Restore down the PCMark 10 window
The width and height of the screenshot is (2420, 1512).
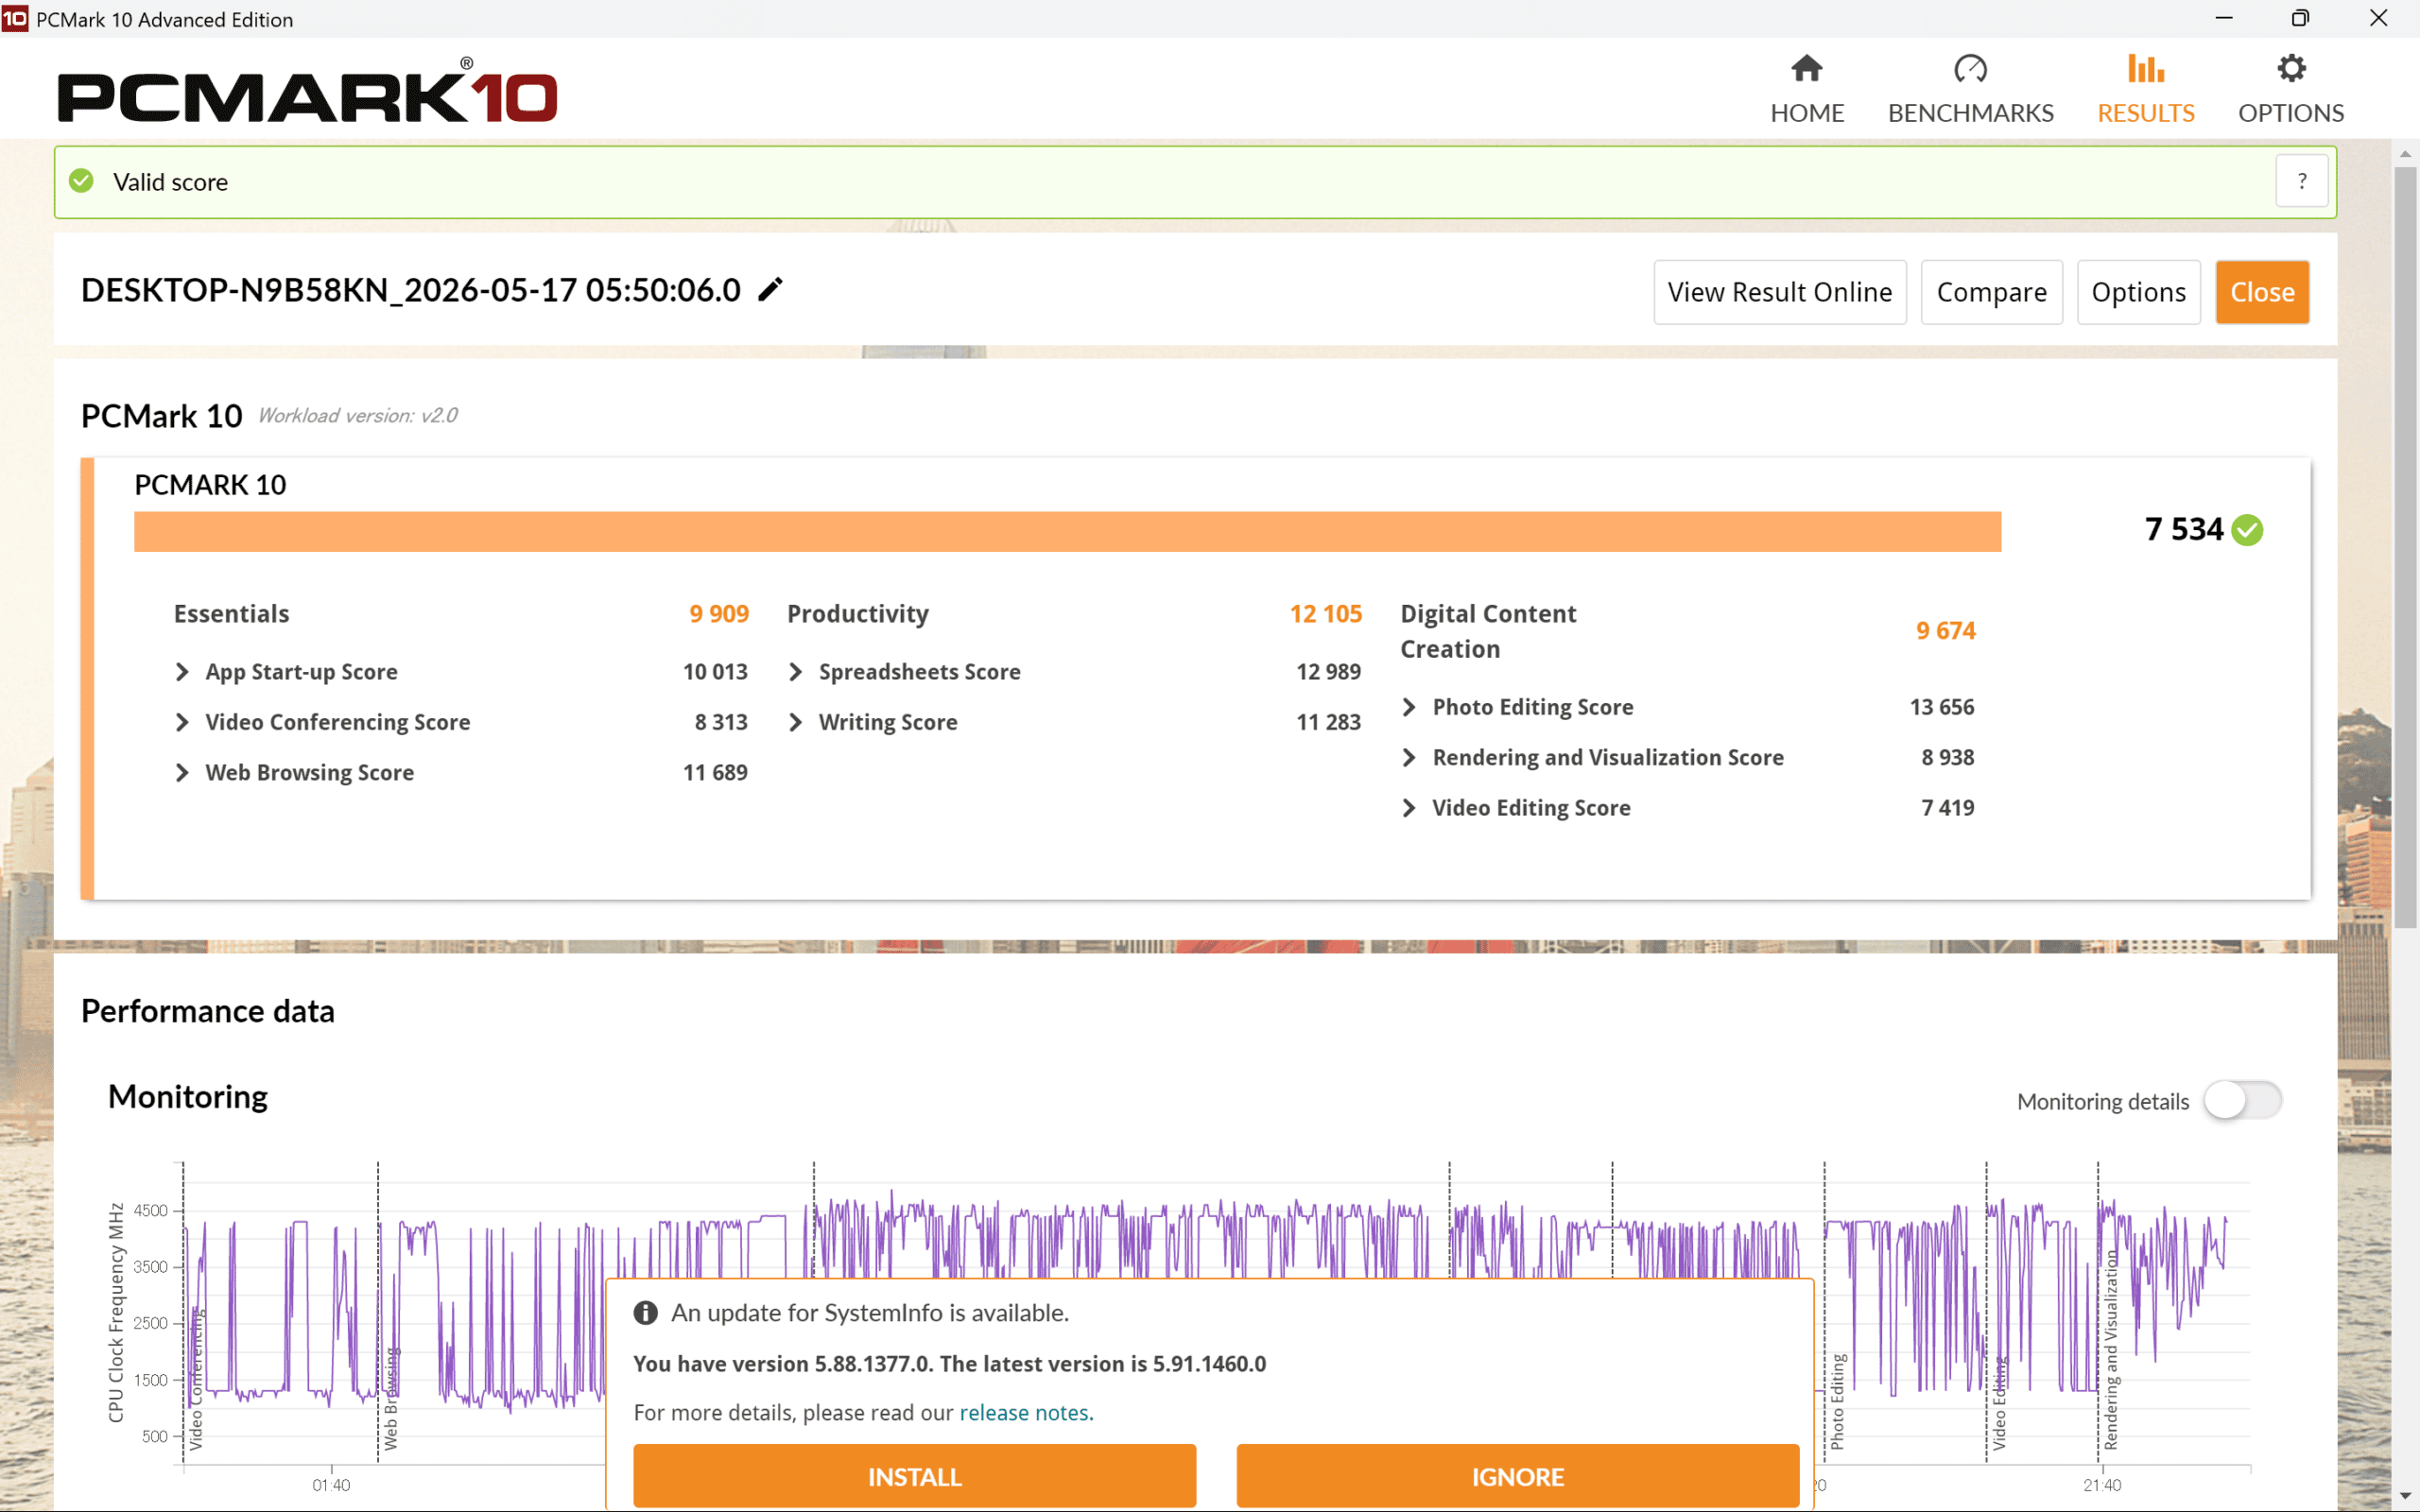pyautogui.click(x=2301, y=18)
